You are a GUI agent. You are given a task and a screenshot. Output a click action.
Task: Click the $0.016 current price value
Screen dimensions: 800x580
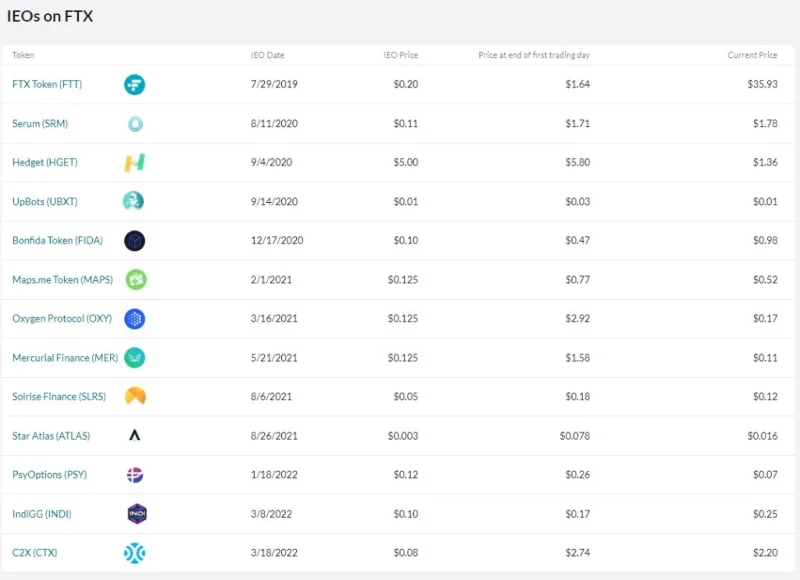pyautogui.click(x=762, y=436)
